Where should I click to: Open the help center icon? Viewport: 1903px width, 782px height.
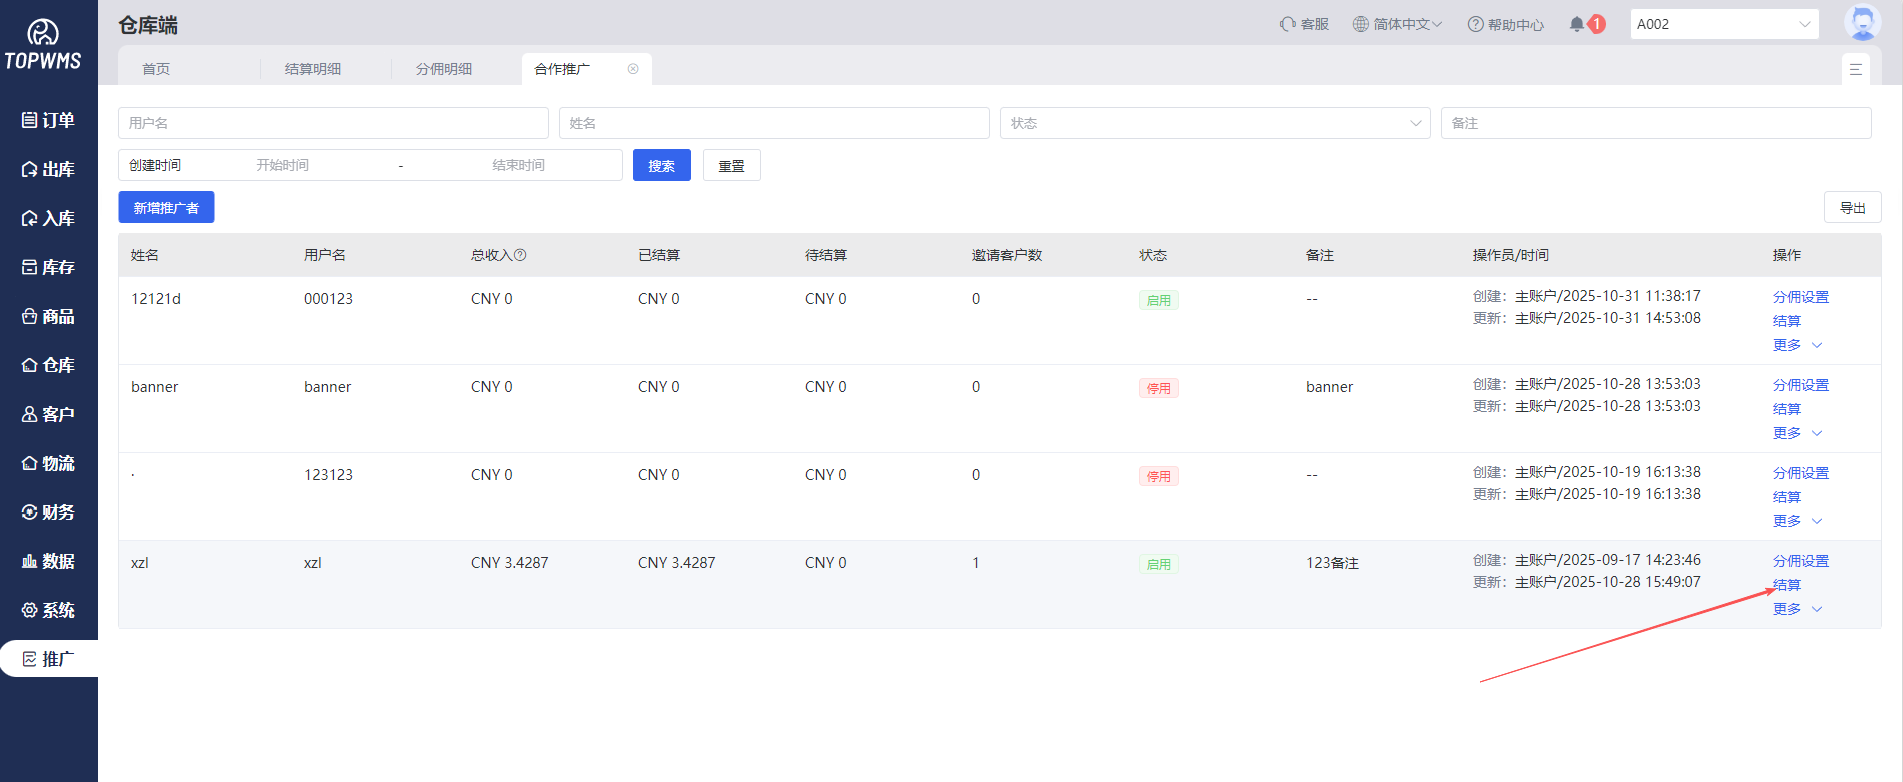point(1475,24)
